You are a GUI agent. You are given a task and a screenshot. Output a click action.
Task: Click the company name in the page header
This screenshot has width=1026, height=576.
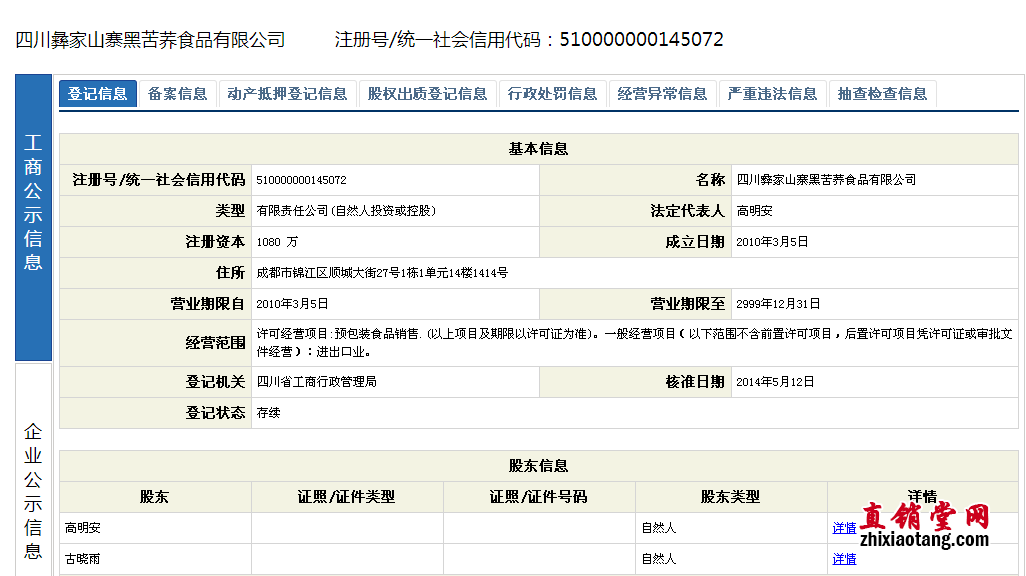tap(151, 40)
